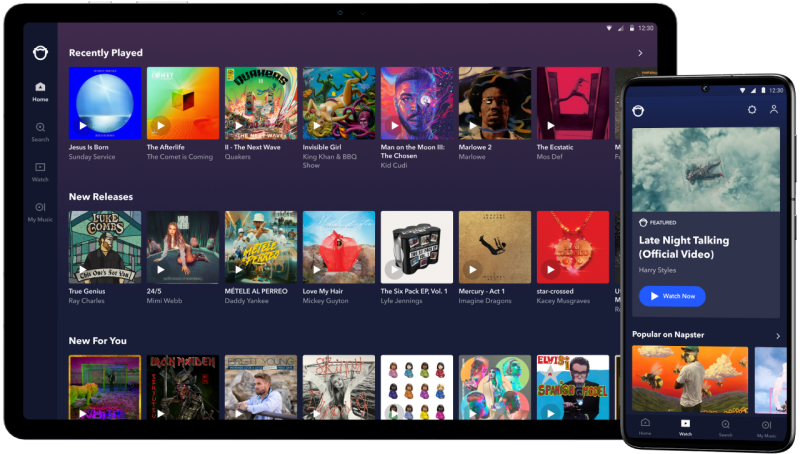Click the 'Harry Styles' artist name on phone
This screenshot has width=800, height=454.
[657, 270]
